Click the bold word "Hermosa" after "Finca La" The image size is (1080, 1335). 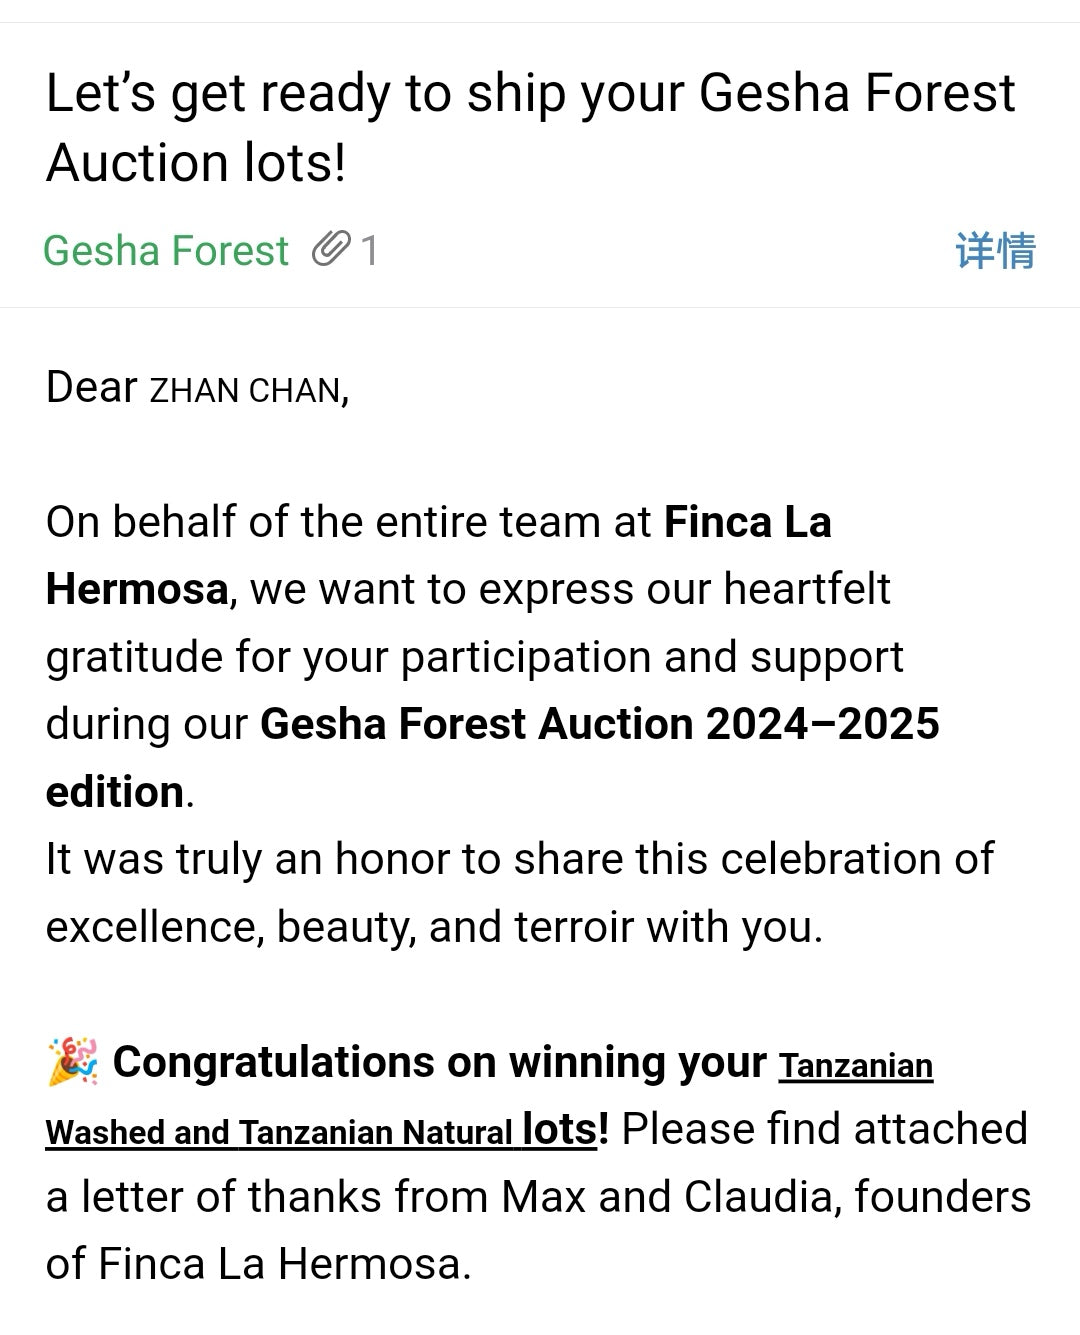(137, 589)
